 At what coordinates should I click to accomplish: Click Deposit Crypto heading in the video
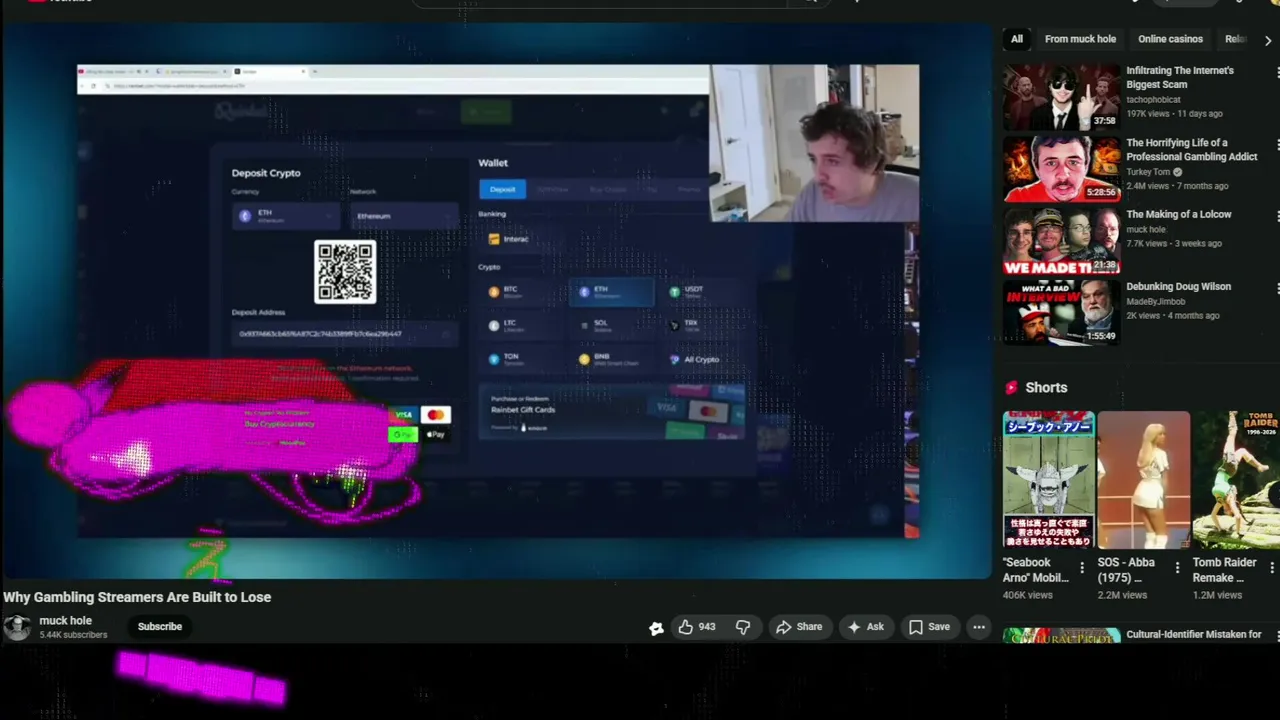pos(266,173)
